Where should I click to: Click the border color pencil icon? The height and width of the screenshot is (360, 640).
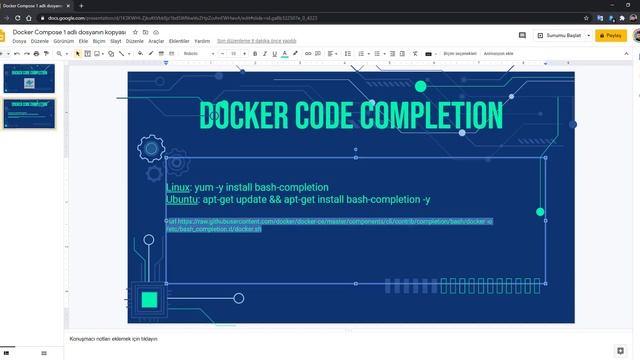[x=151, y=53]
